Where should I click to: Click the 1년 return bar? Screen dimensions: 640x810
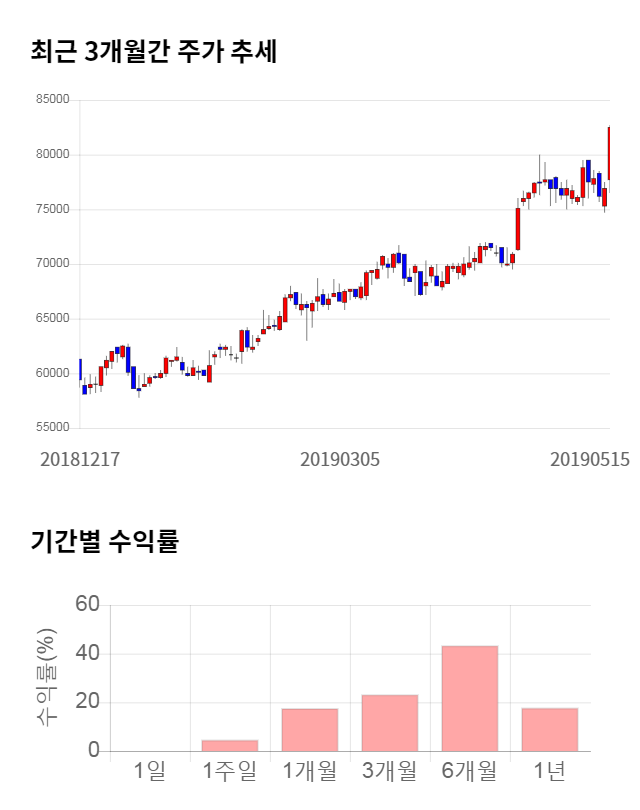pos(549,729)
